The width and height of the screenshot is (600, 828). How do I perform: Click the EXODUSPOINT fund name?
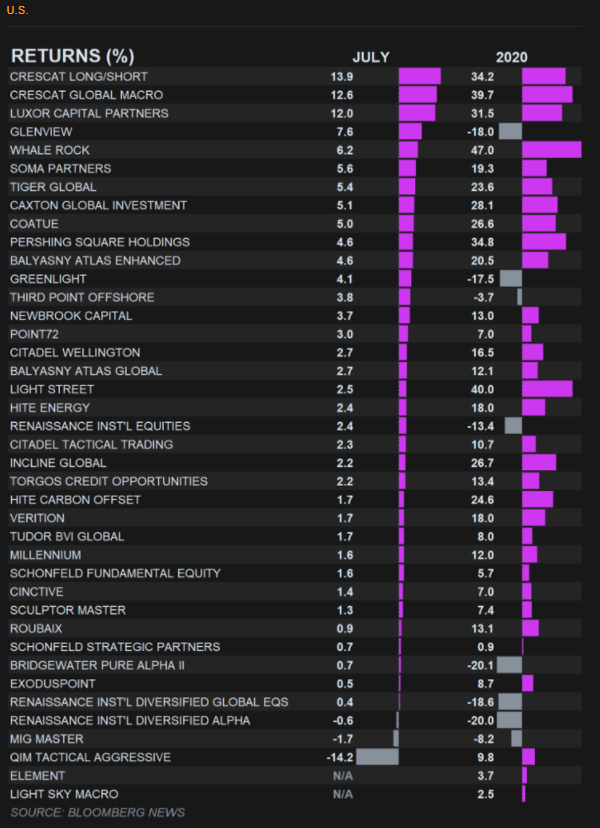[53, 684]
